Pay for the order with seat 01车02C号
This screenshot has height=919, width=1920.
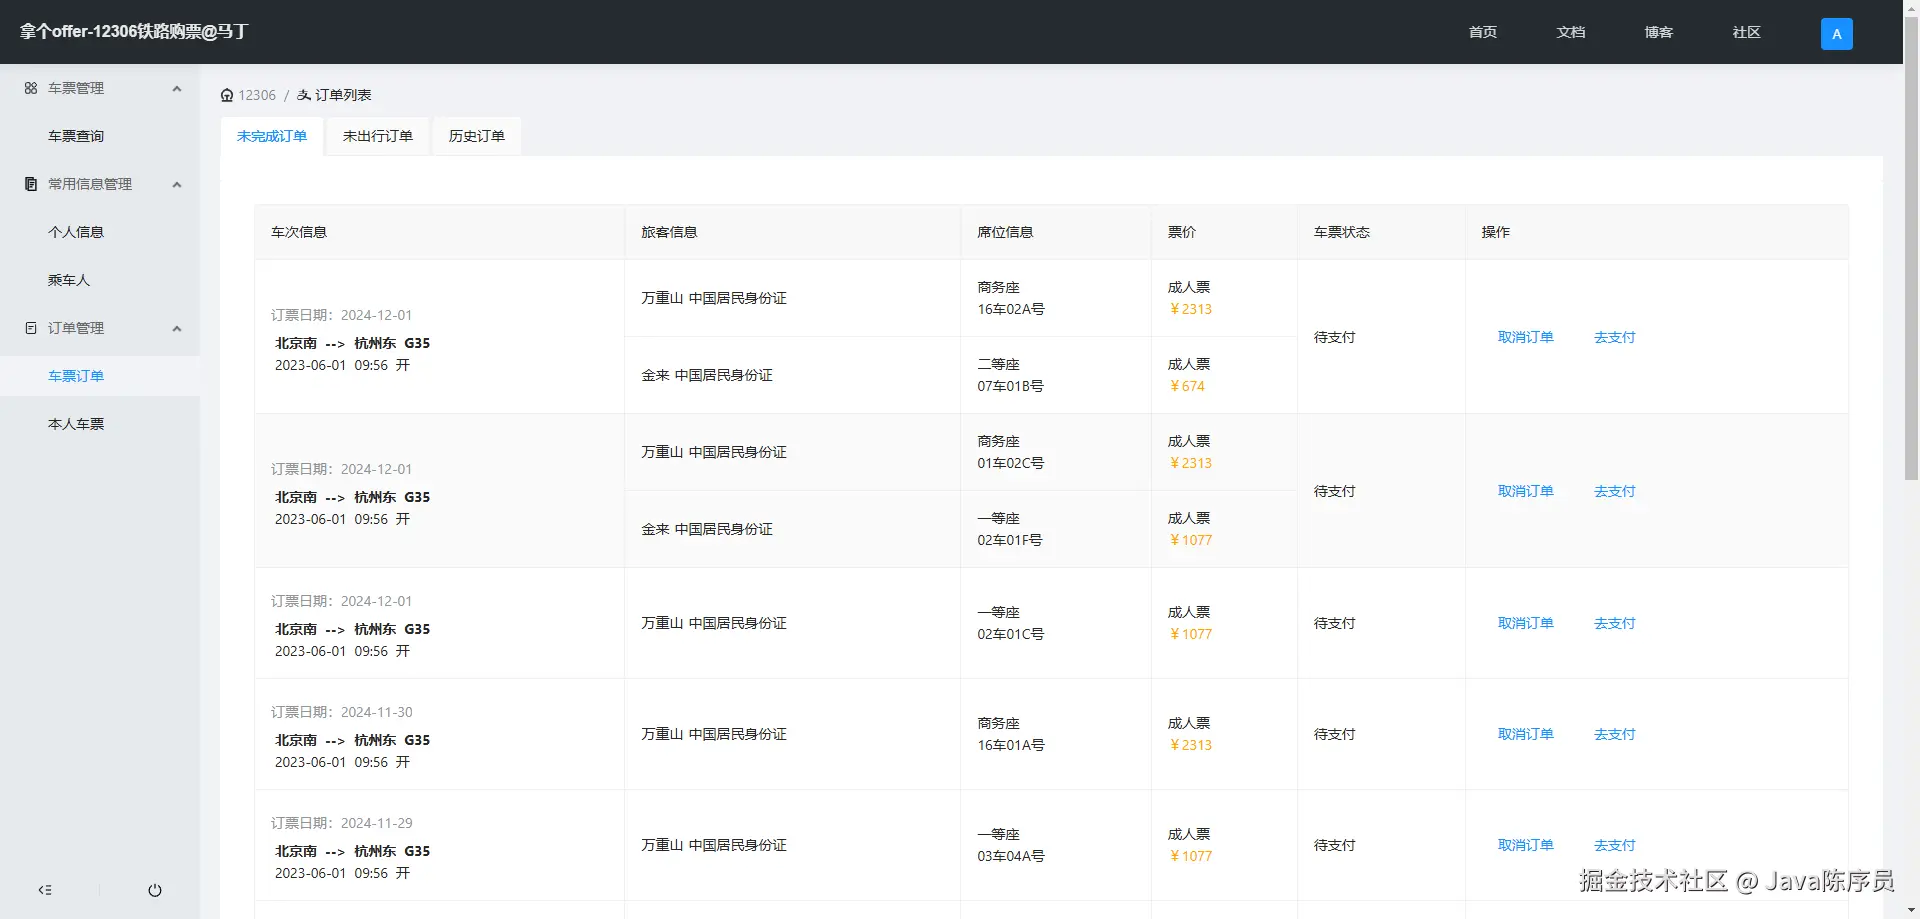[x=1614, y=491]
